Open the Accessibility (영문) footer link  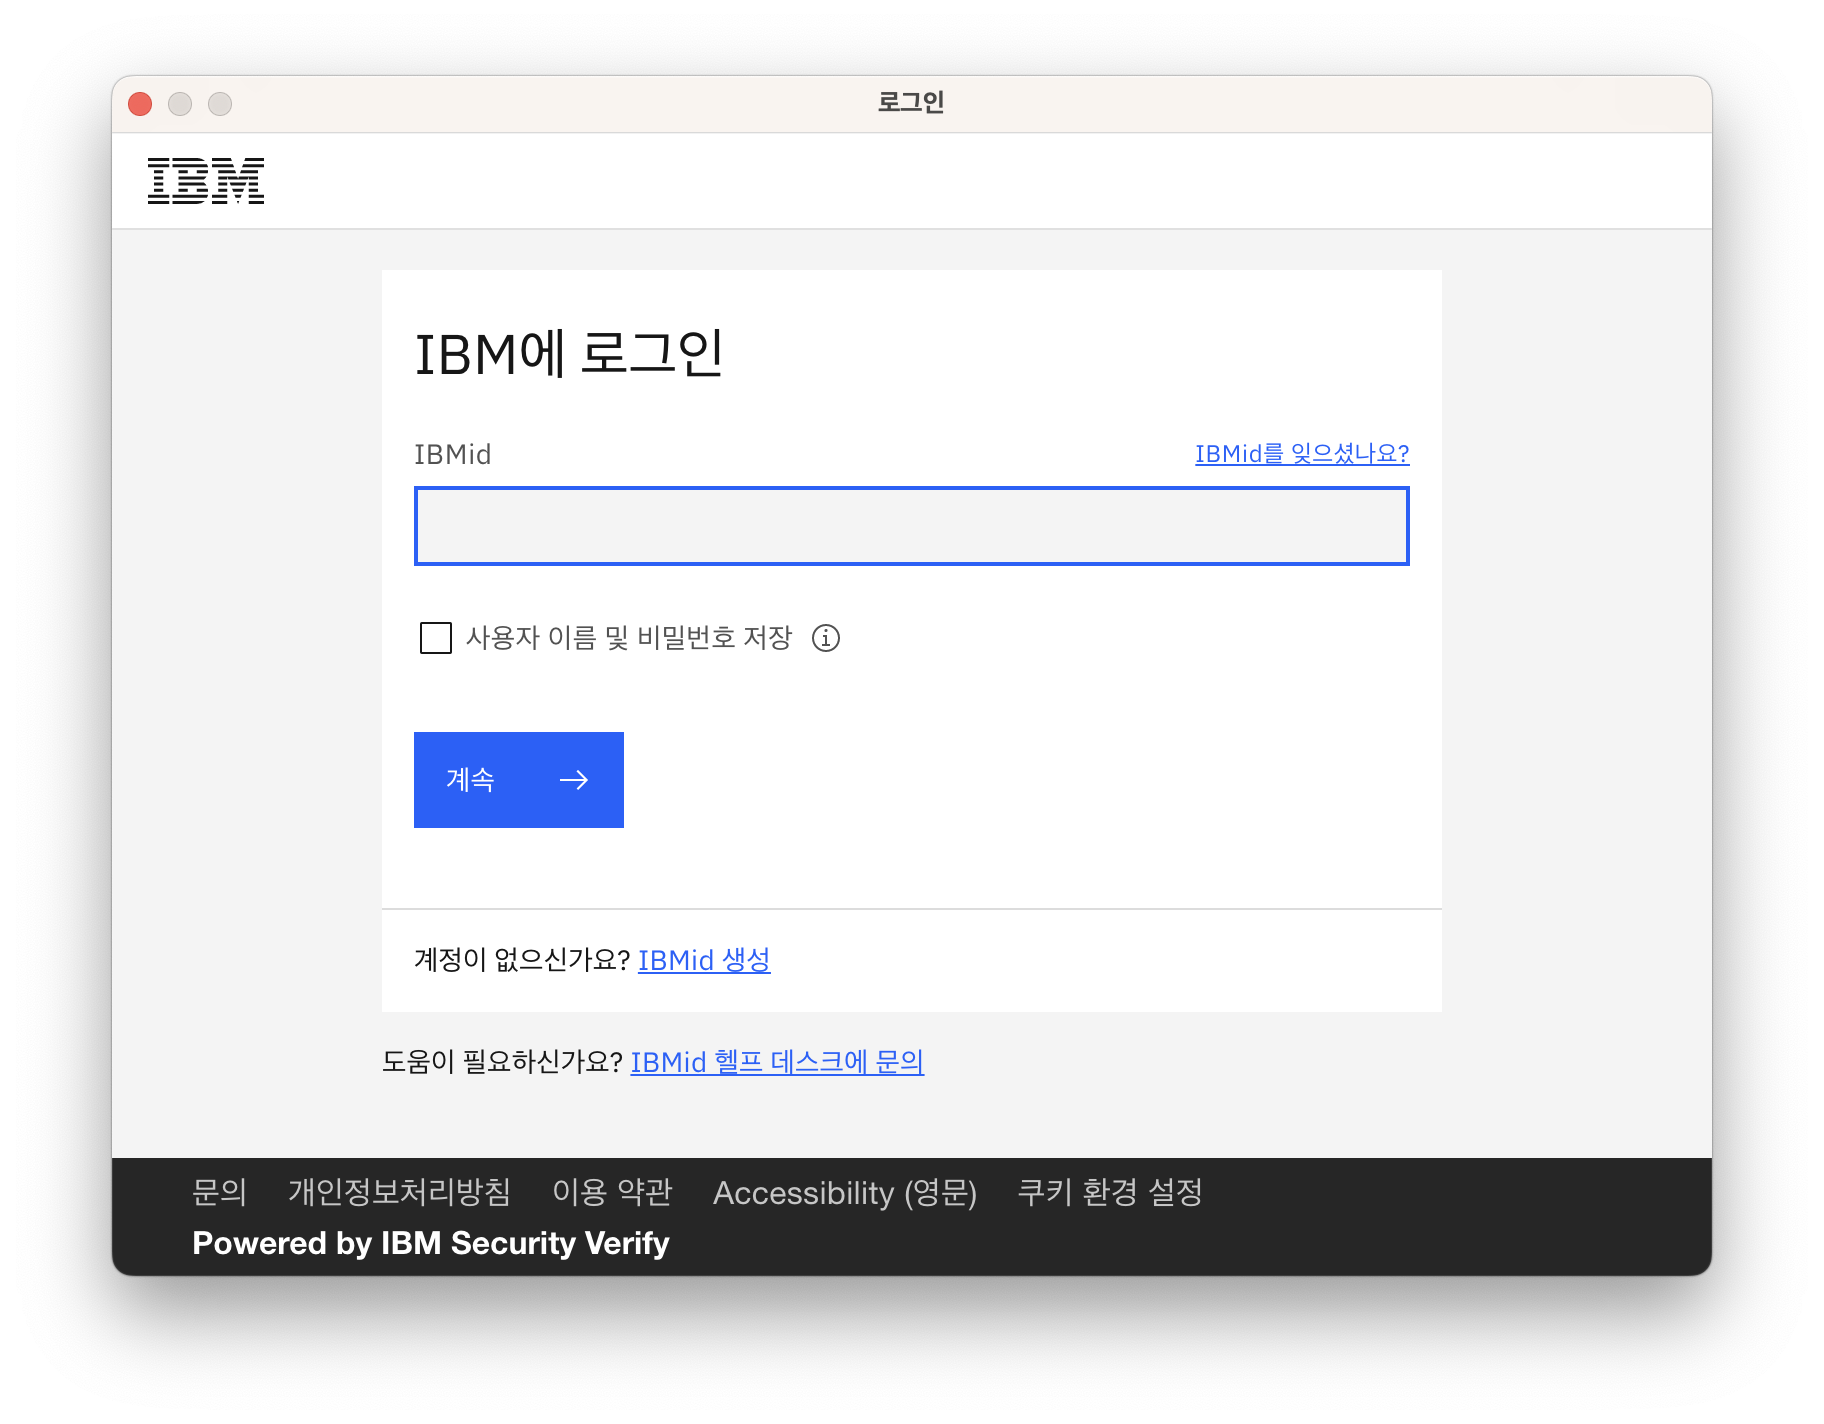point(845,1193)
